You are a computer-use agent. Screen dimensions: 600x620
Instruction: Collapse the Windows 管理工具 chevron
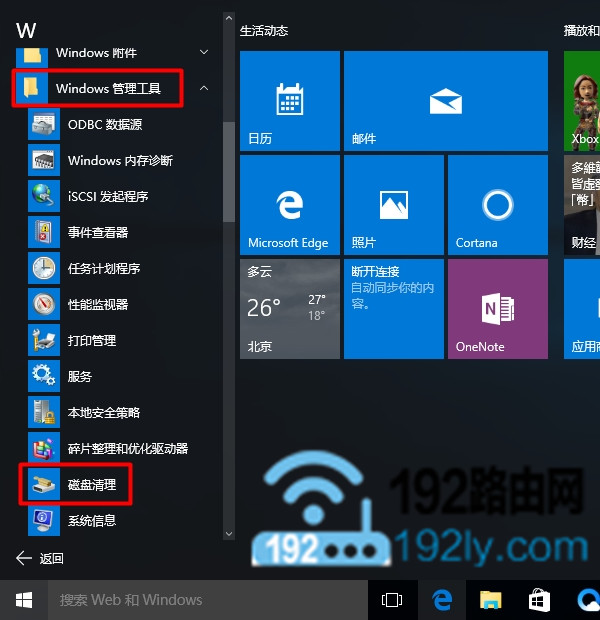coord(204,88)
